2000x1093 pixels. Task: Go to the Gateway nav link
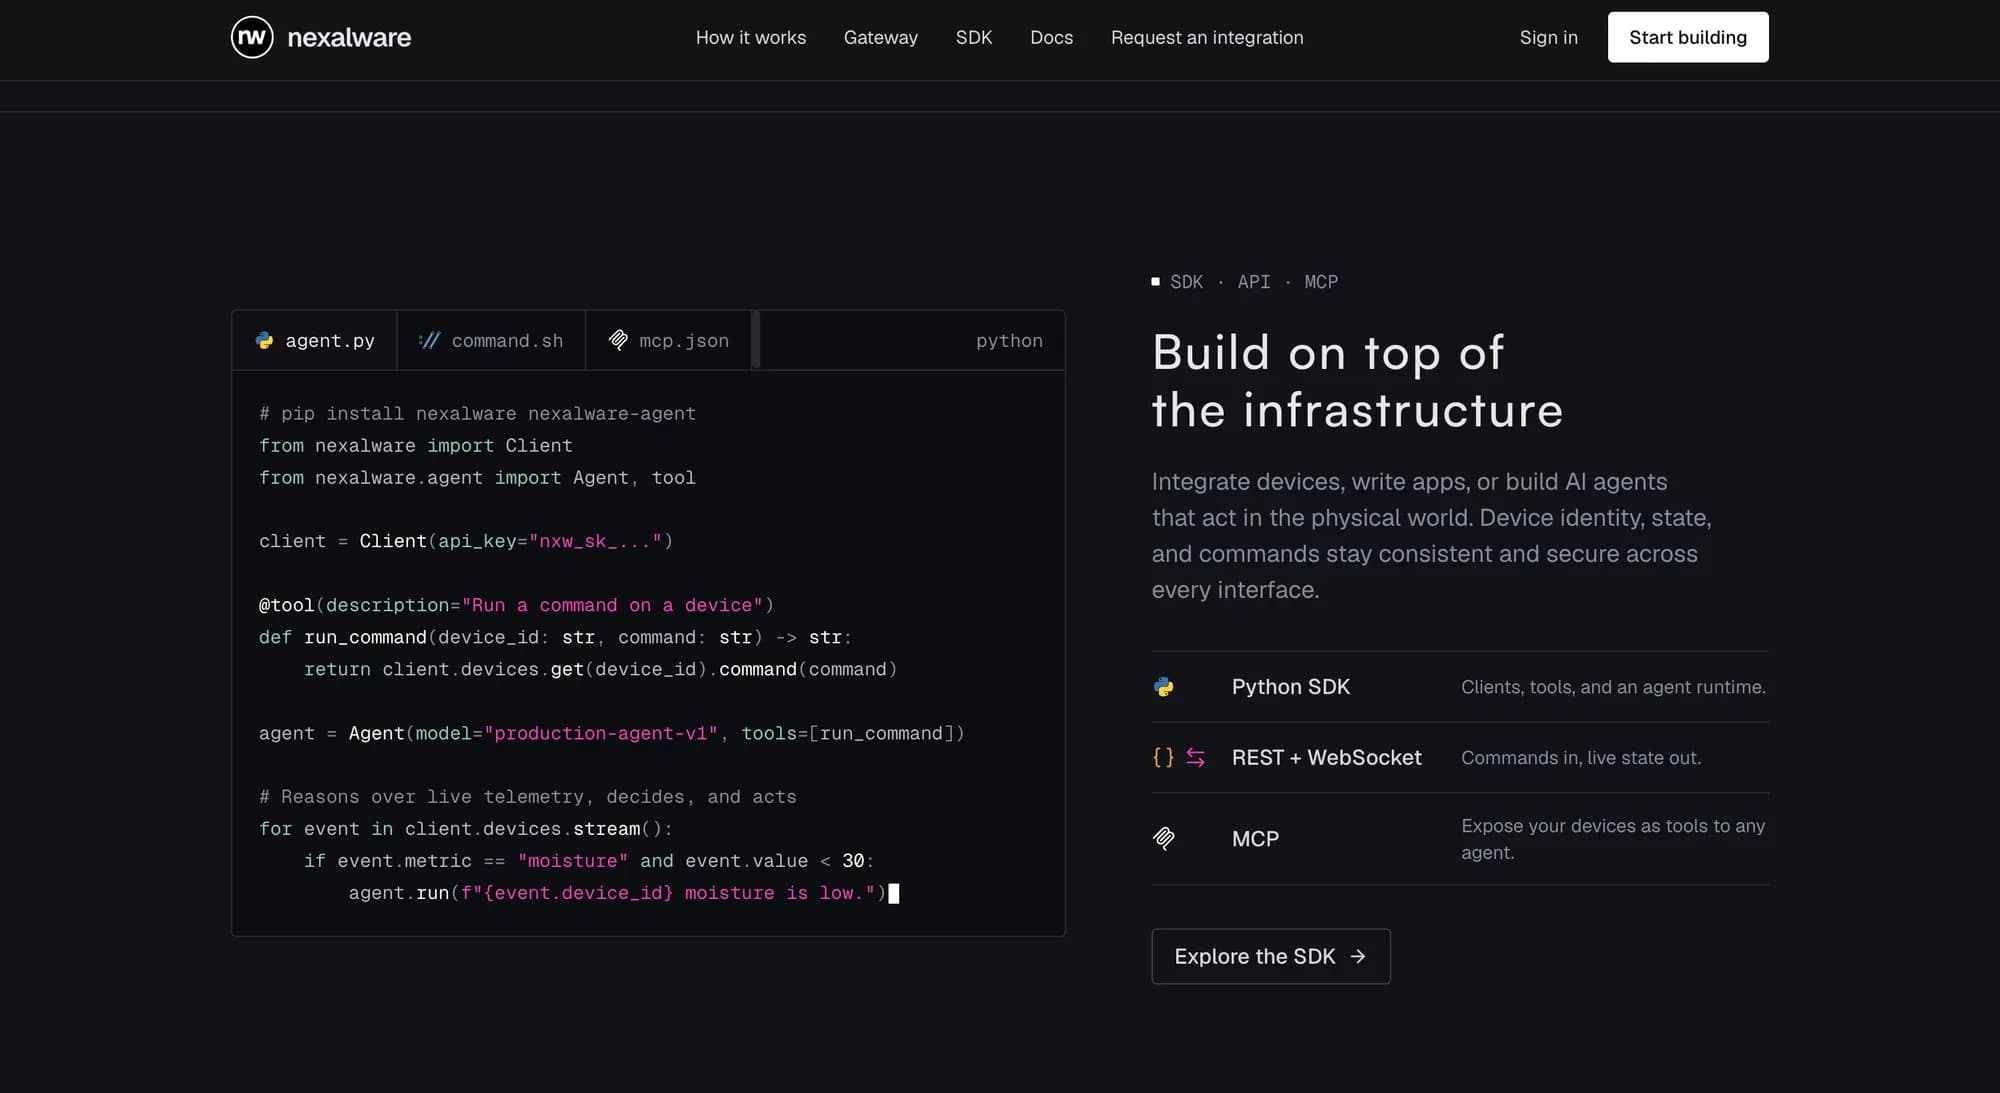tap(881, 38)
